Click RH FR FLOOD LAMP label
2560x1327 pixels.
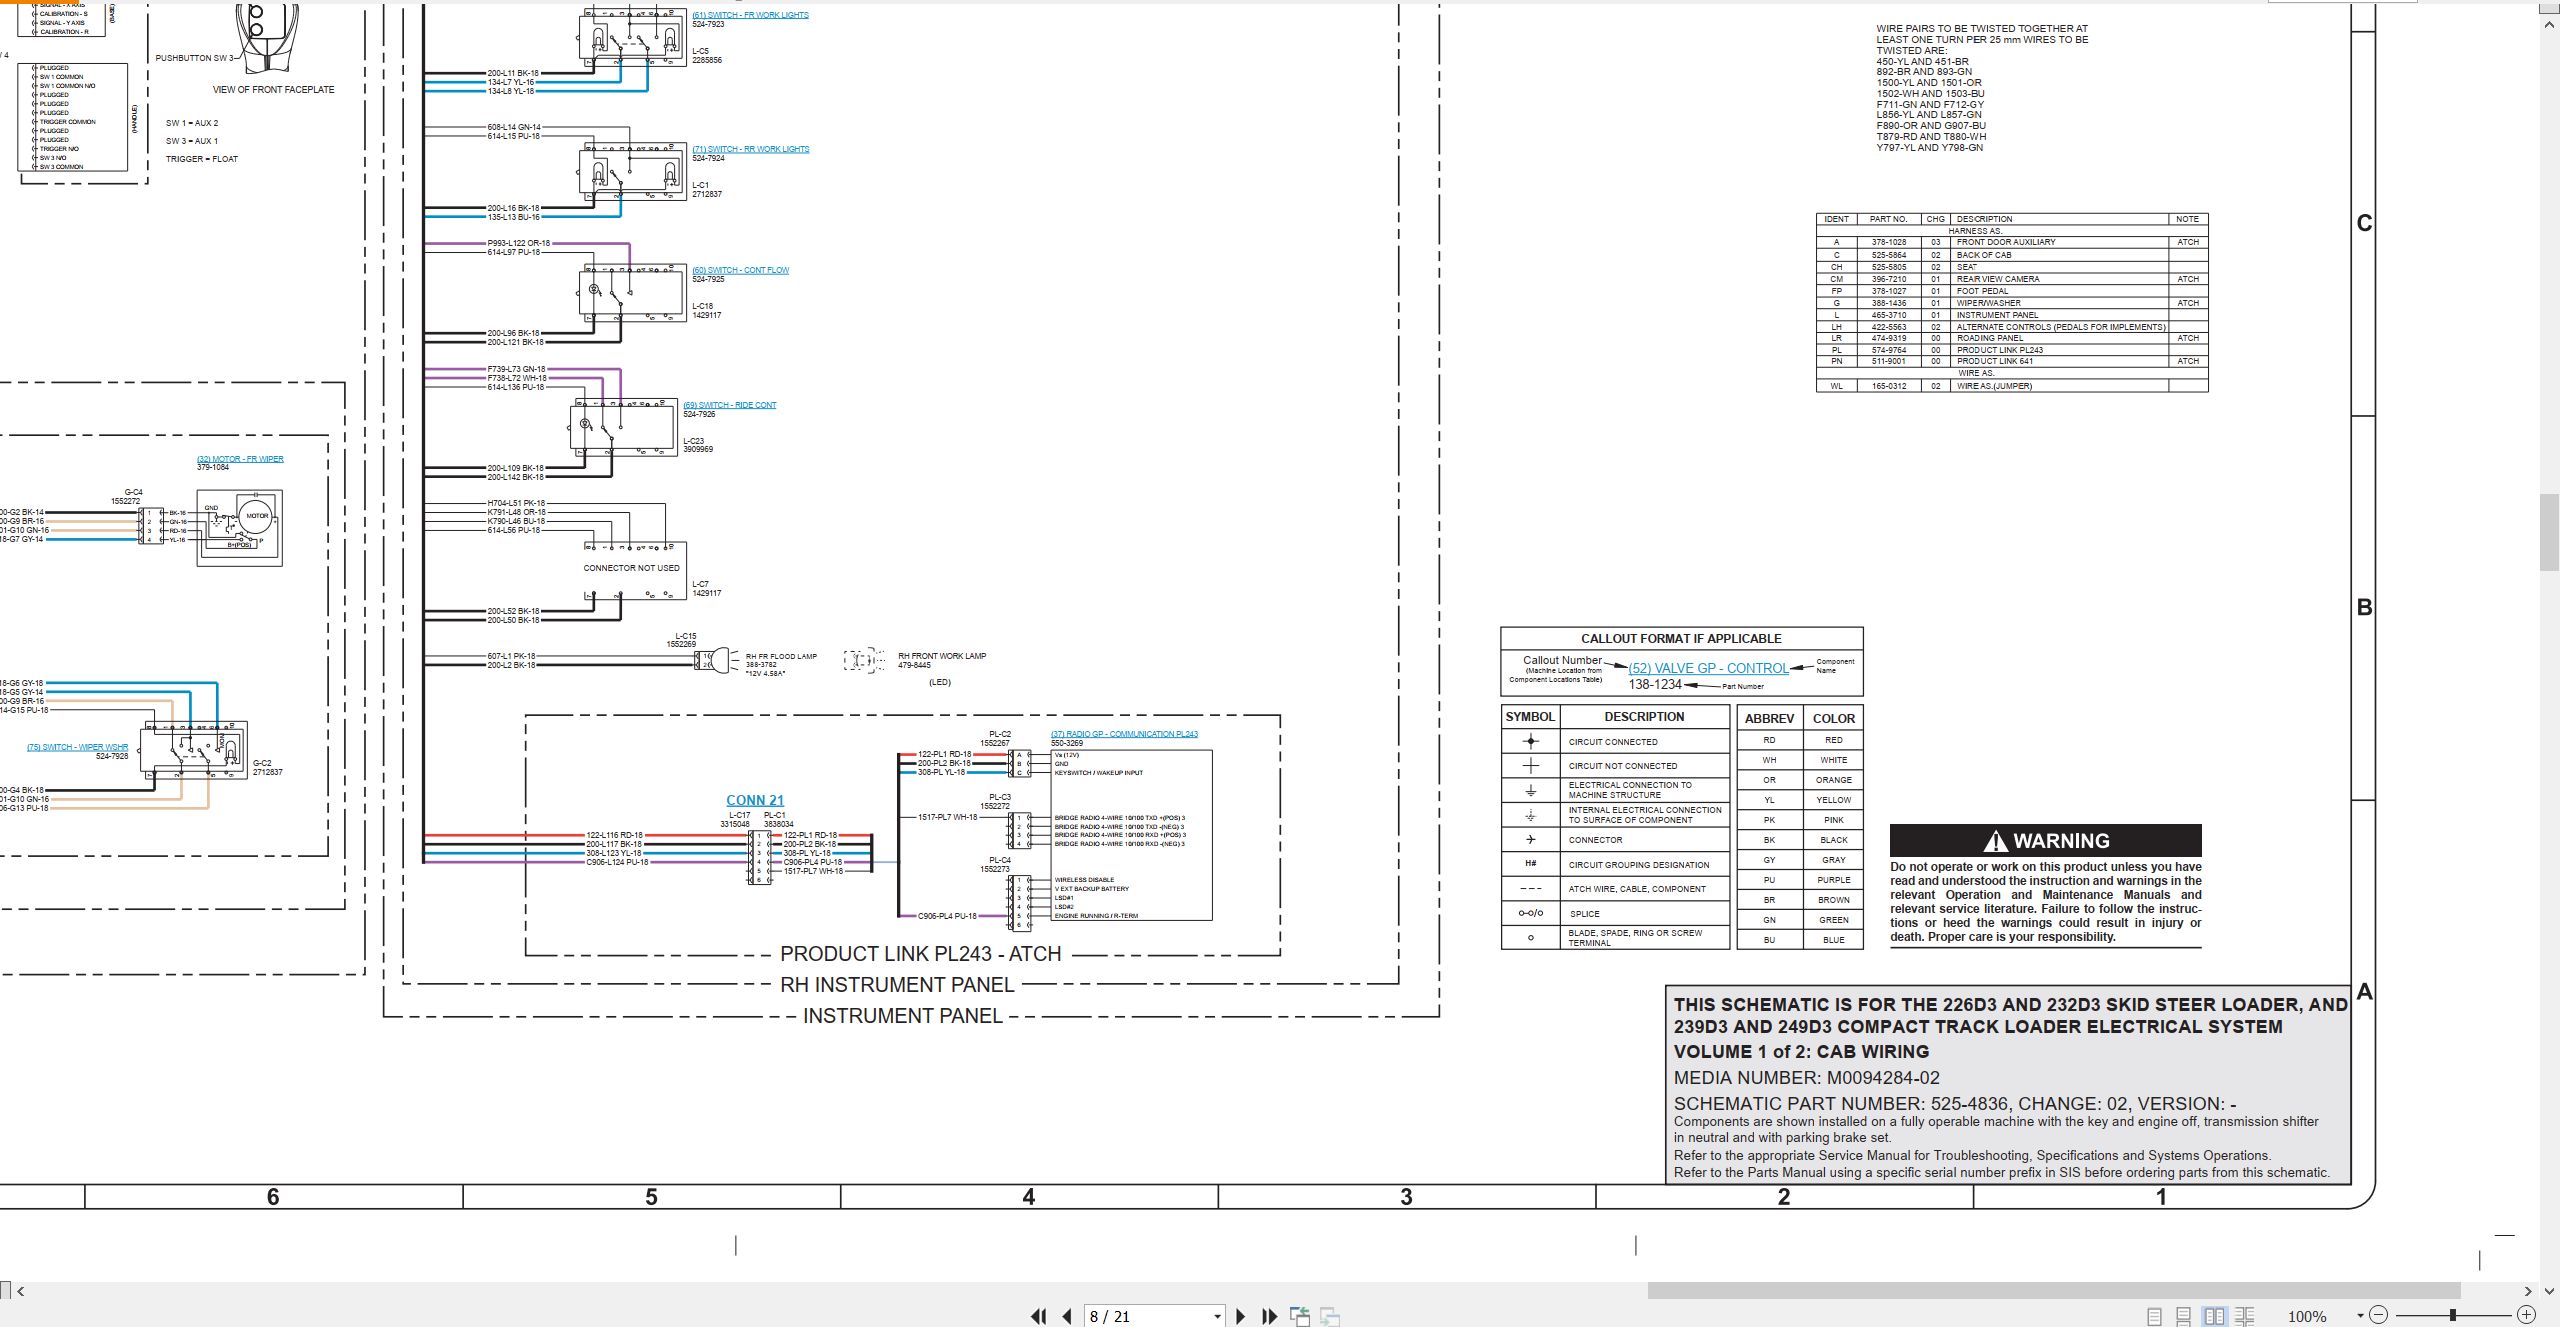781,657
